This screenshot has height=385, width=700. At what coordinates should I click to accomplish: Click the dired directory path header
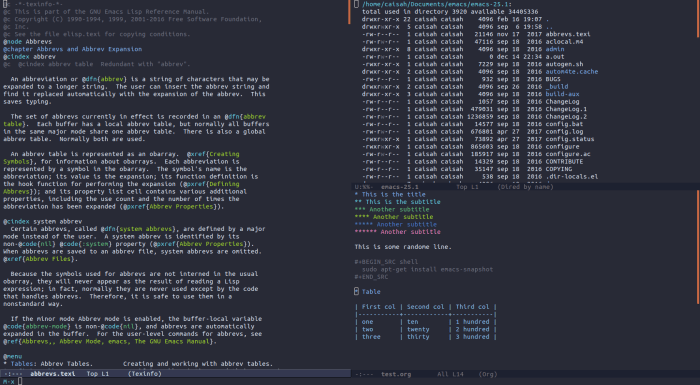436,4
